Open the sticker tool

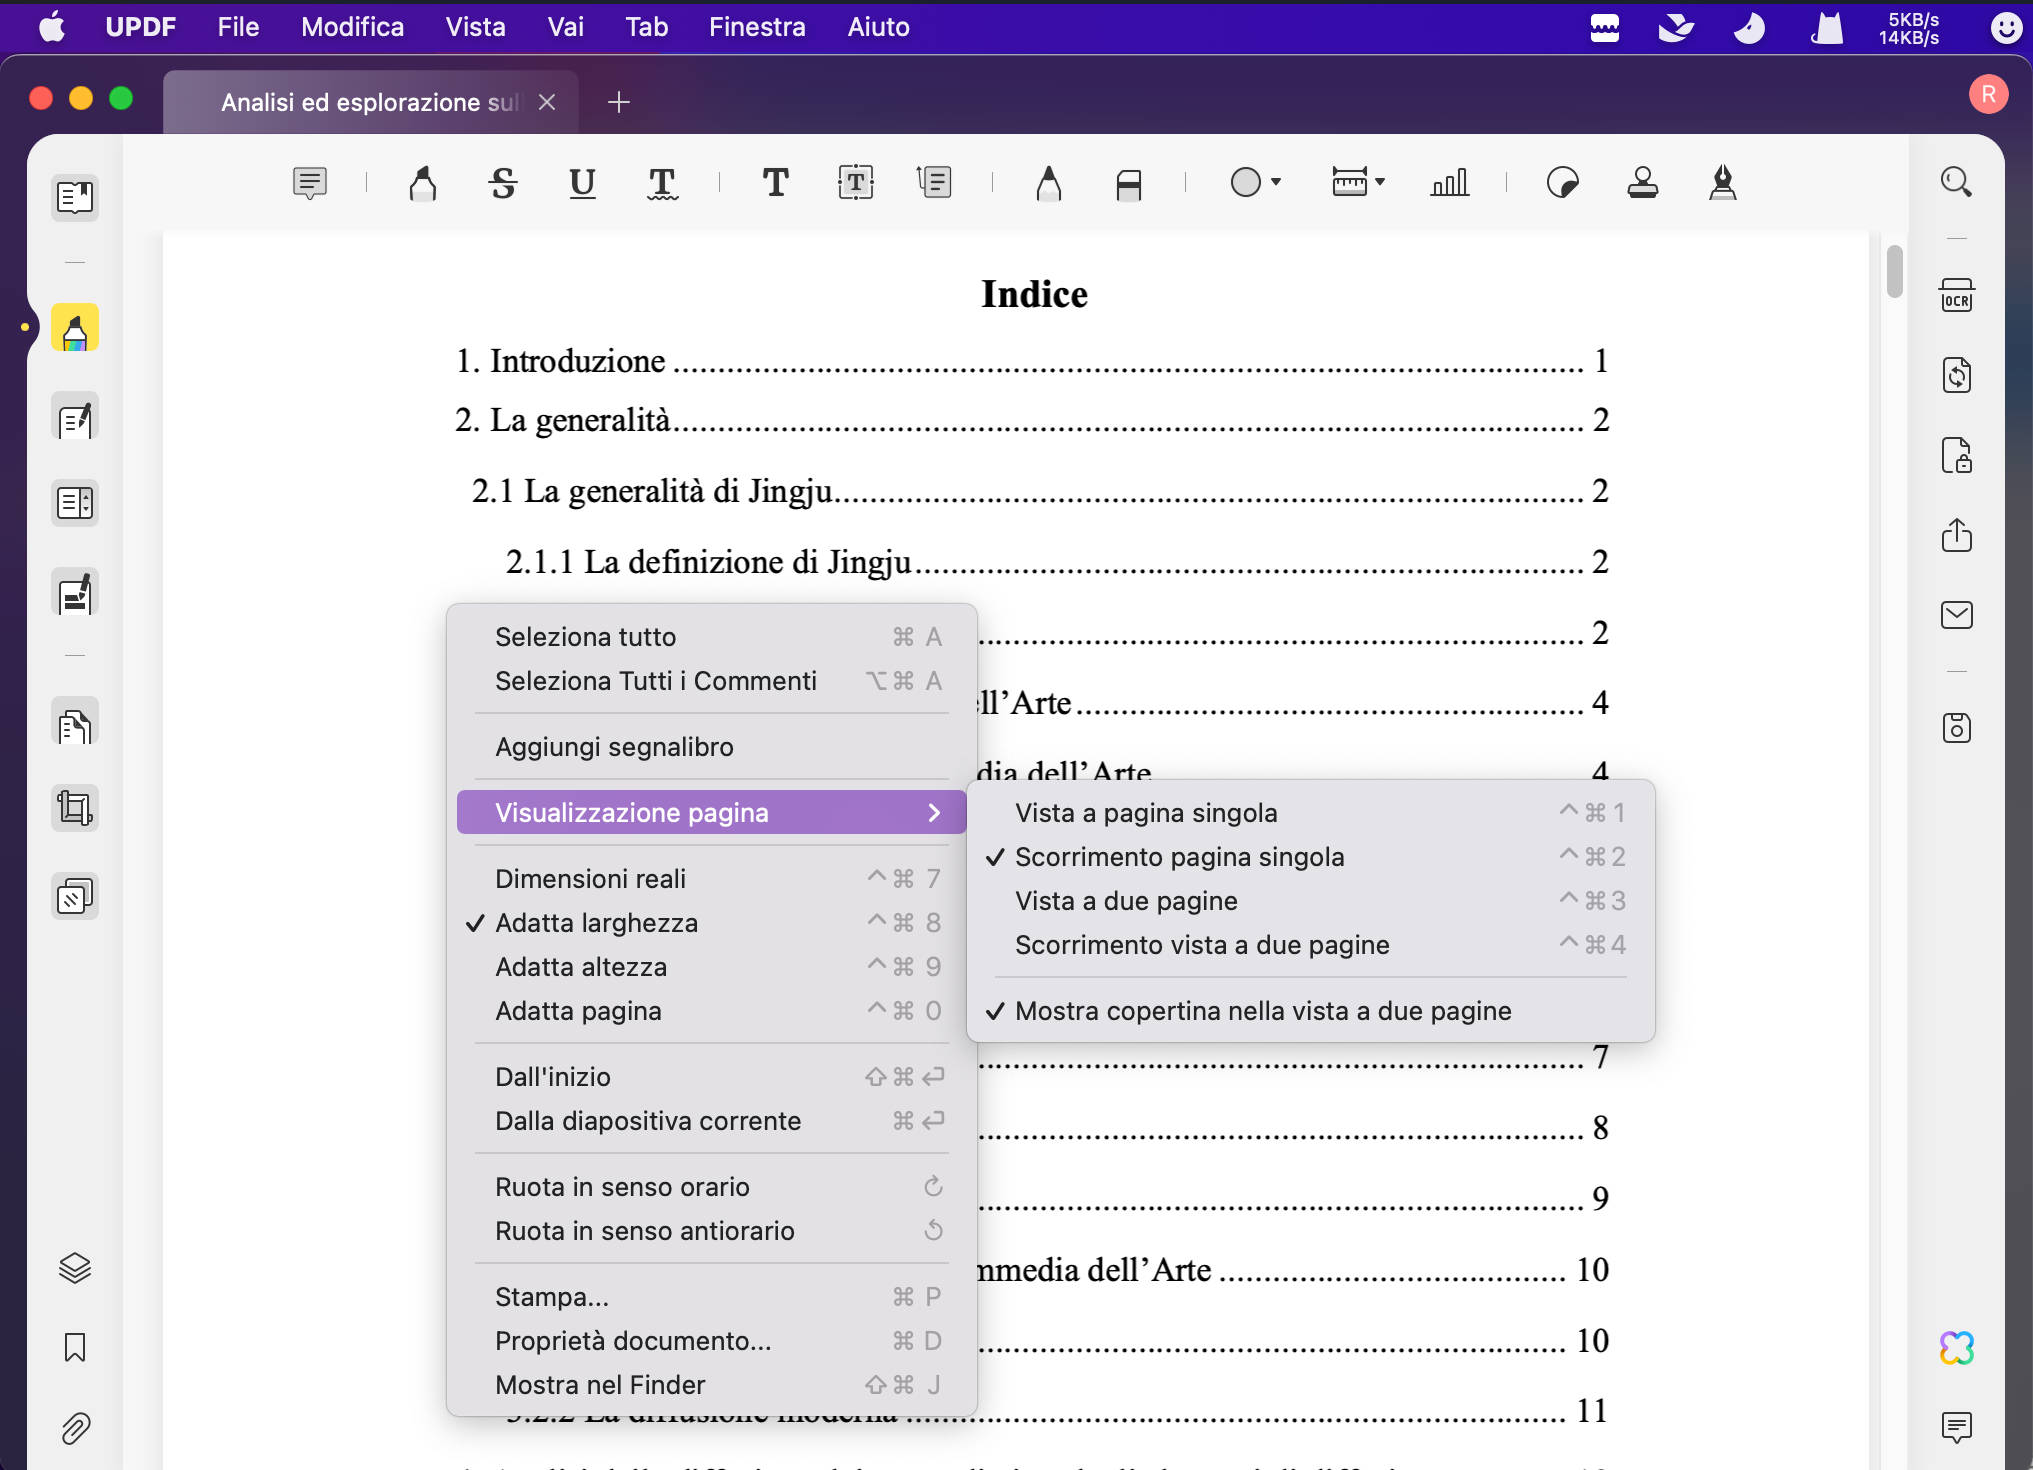click(1562, 183)
